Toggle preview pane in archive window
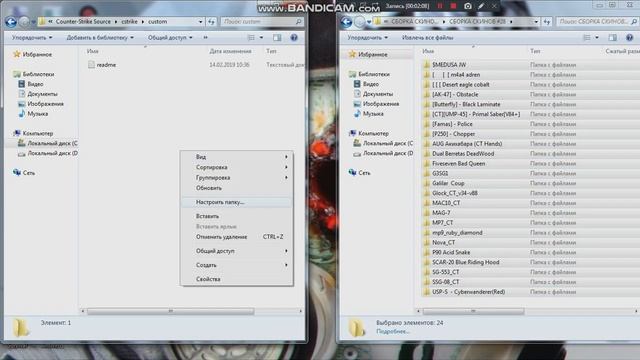Screen dimensions: 640x360 pos(613,38)
